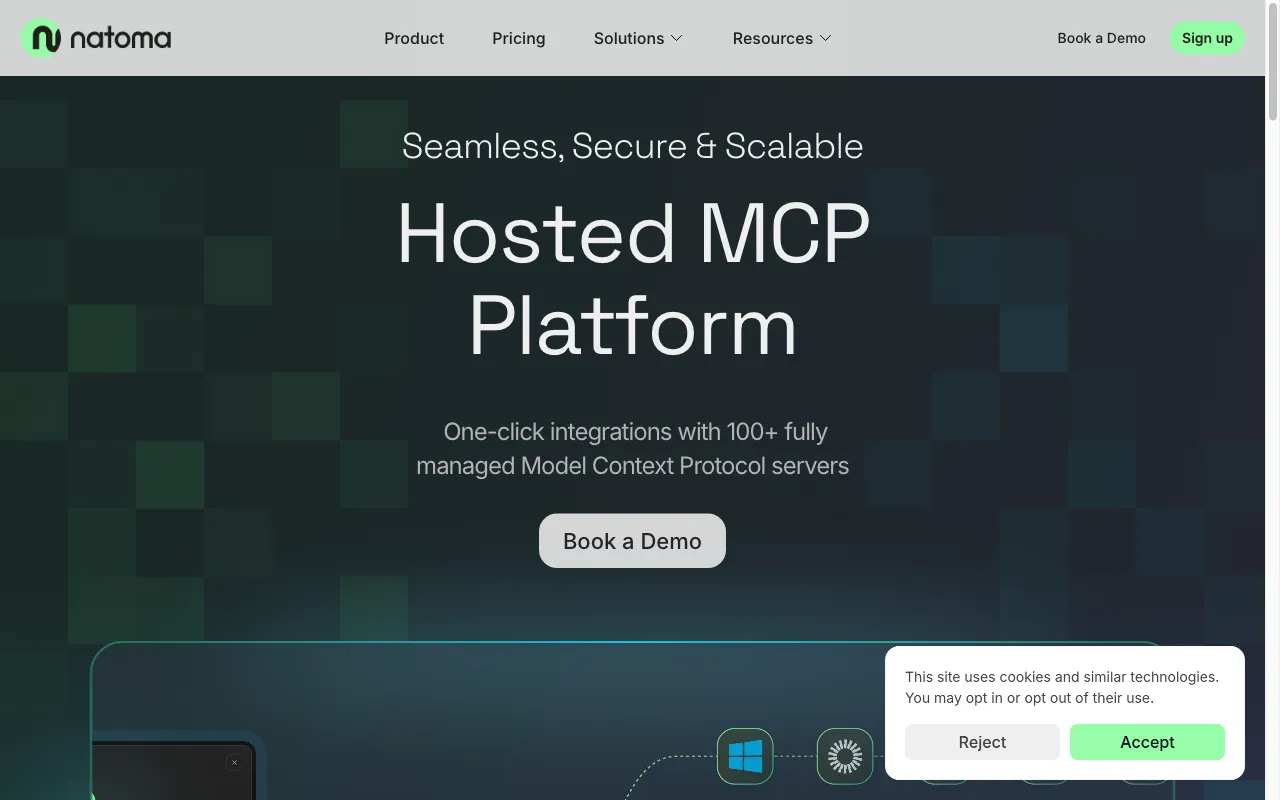
Task: Reject cookies in the consent banner
Action: click(x=982, y=742)
